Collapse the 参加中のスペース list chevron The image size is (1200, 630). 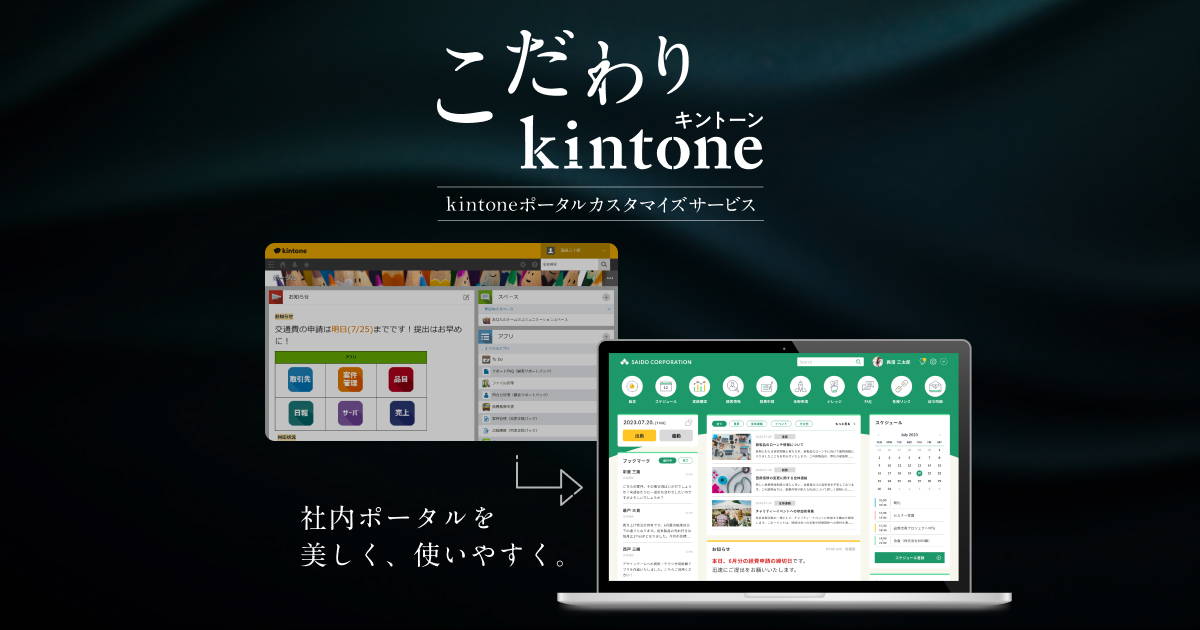[x=608, y=308]
